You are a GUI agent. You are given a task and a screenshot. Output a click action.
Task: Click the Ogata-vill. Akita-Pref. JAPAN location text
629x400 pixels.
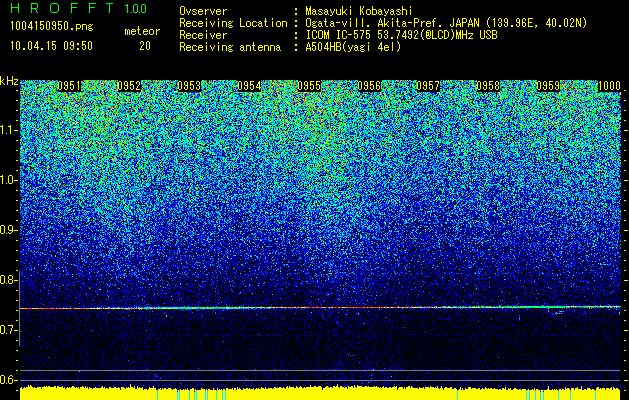[446, 23]
